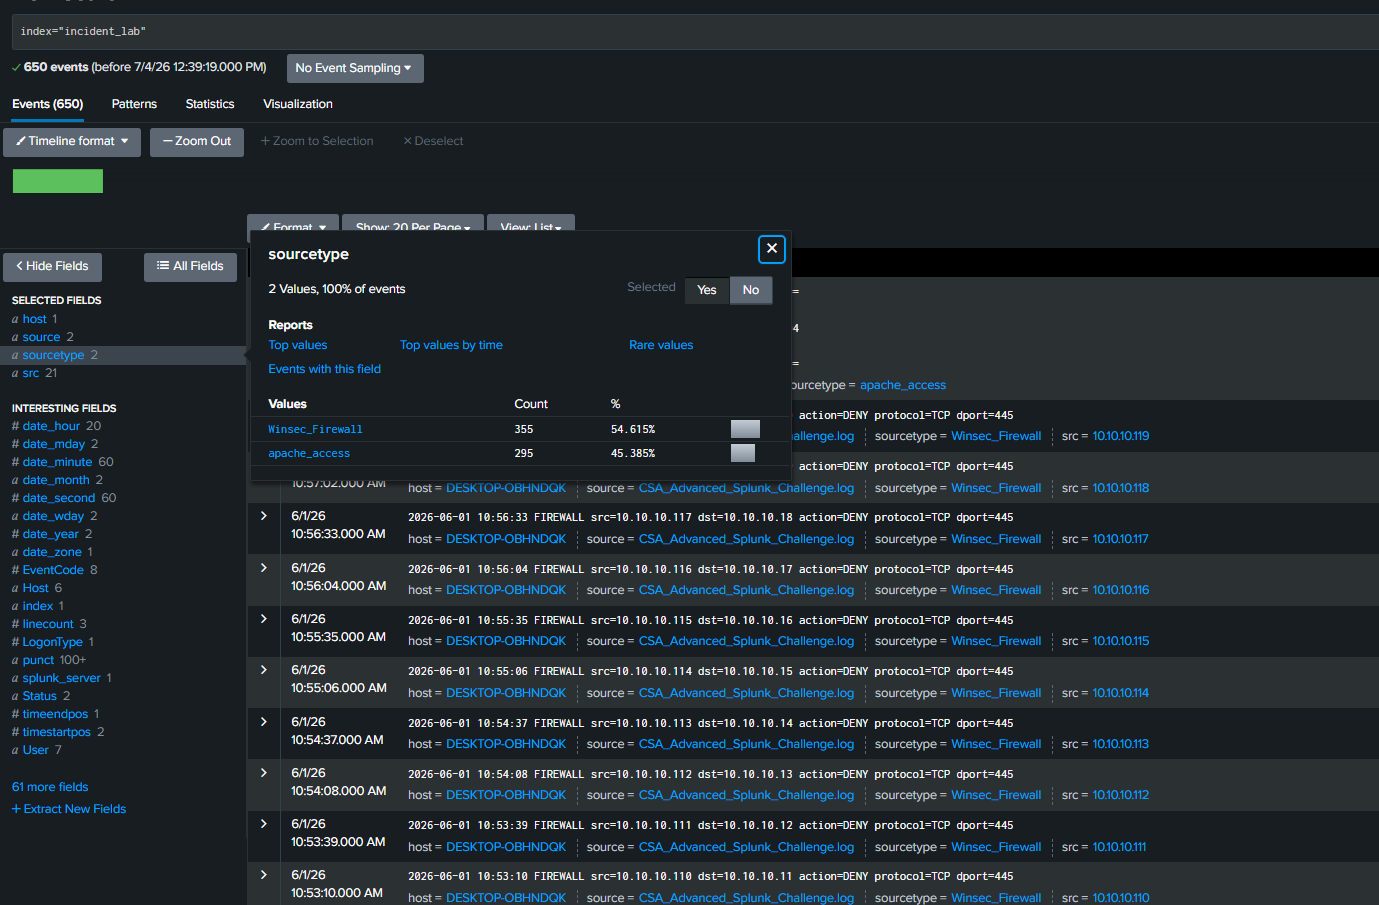
Task: Open Top values report
Action: pos(298,345)
